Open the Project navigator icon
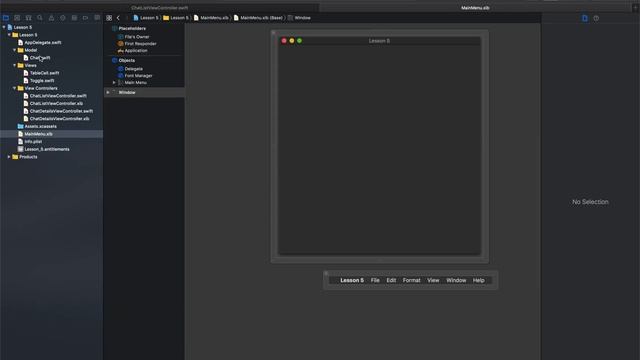640x360 pixels. coord(6,18)
